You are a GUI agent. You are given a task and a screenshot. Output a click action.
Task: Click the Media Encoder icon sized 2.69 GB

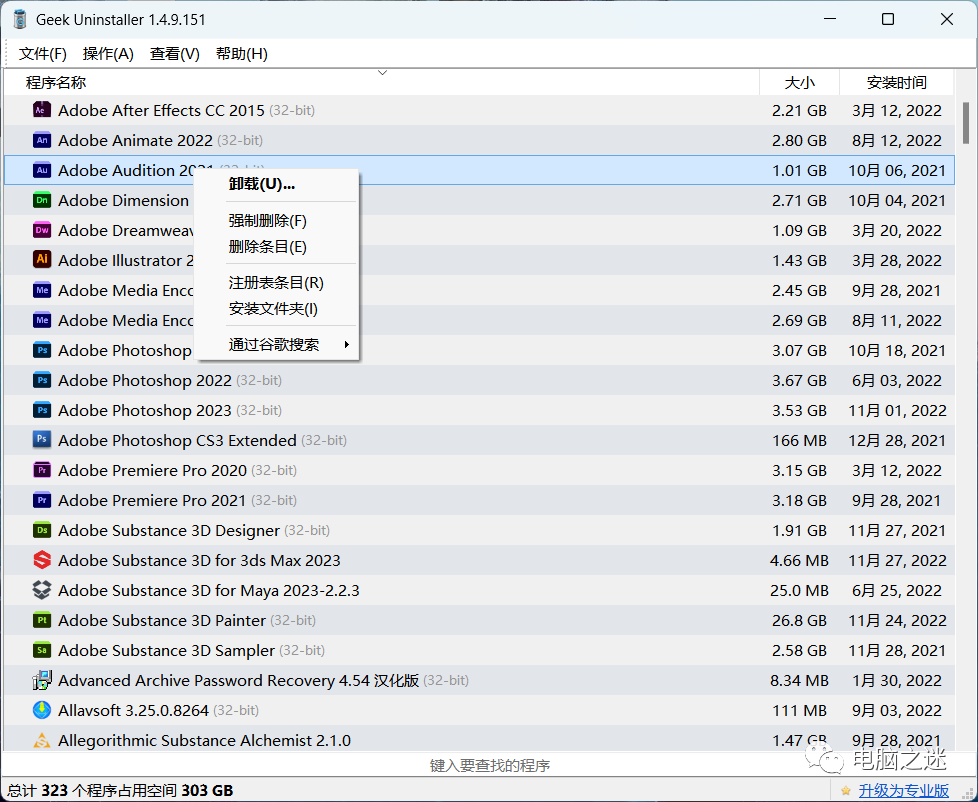coord(42,320)
